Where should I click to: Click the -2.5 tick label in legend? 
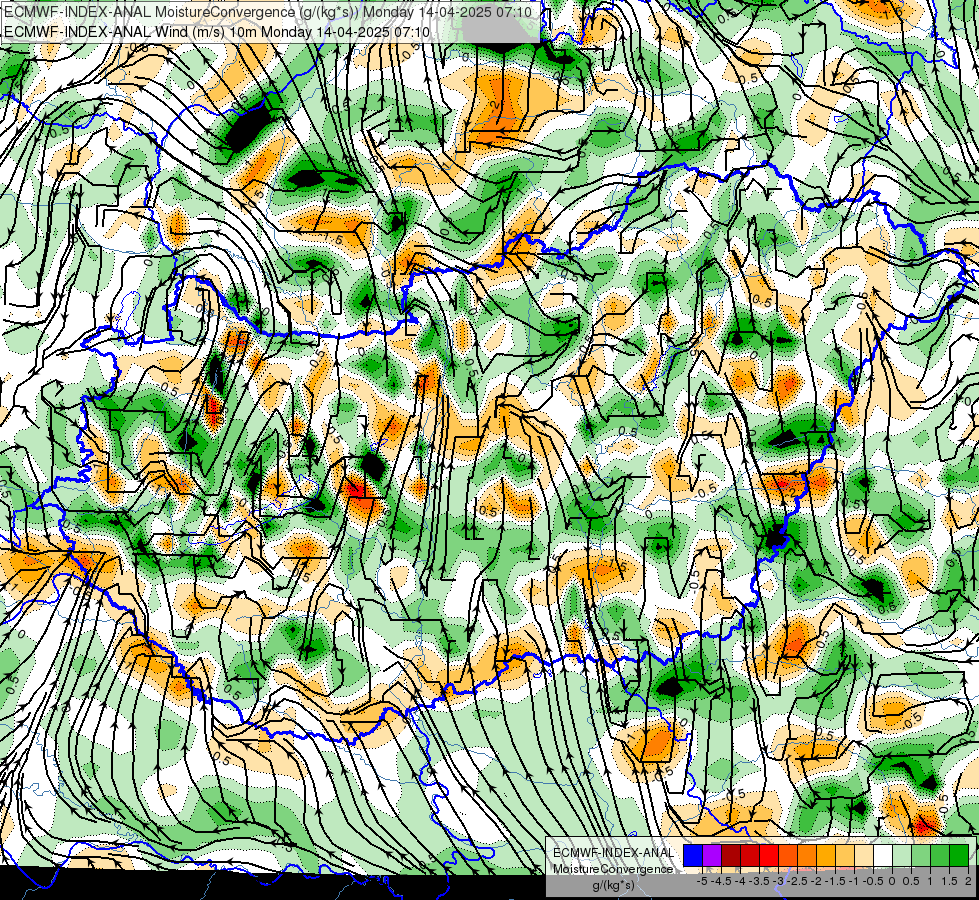tap(797, 881)
